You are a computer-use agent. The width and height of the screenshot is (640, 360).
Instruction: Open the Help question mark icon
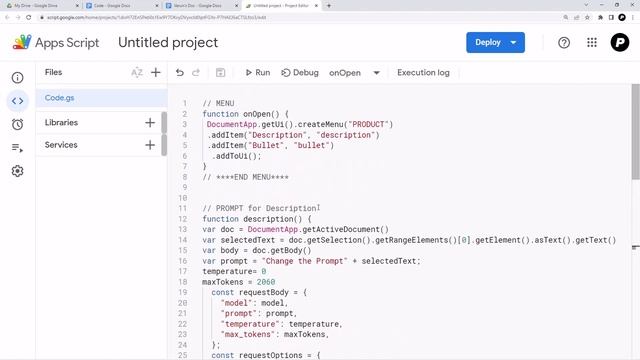tap(564, 42)
